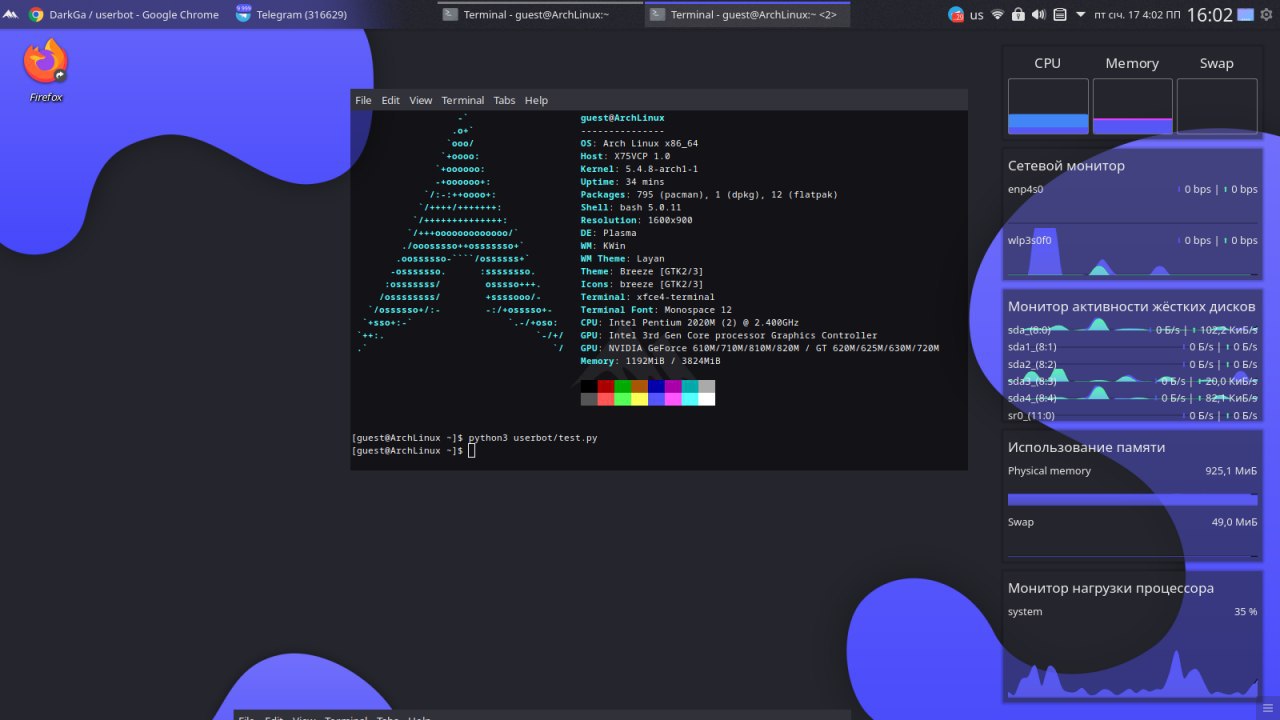The width and height of the screenshot is (1280, 720).
Task: Expand hidden system tray icons arrow
Action: [1081, 15]
